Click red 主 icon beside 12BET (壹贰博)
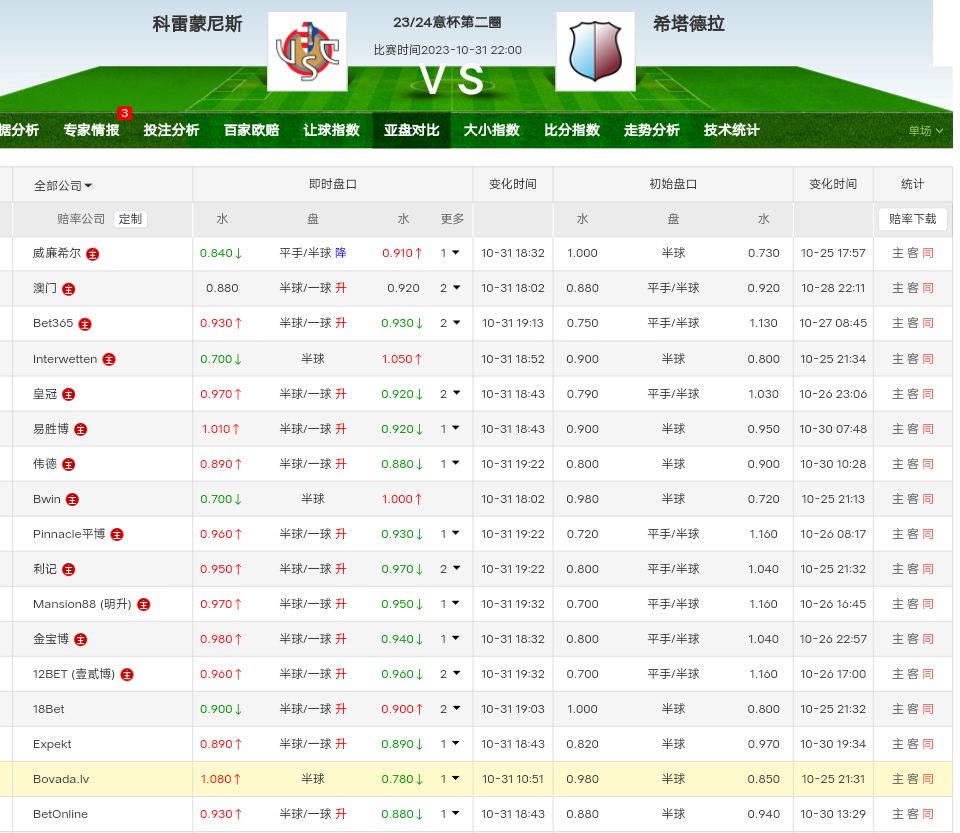The width and height of the screenshot is (960, 833). coord(127,675)
